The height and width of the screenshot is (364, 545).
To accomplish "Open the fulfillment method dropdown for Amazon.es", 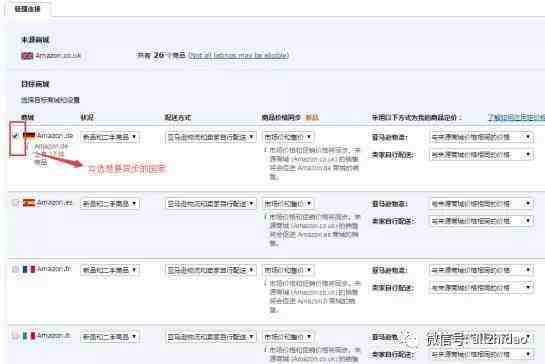I will pos(211,203).
